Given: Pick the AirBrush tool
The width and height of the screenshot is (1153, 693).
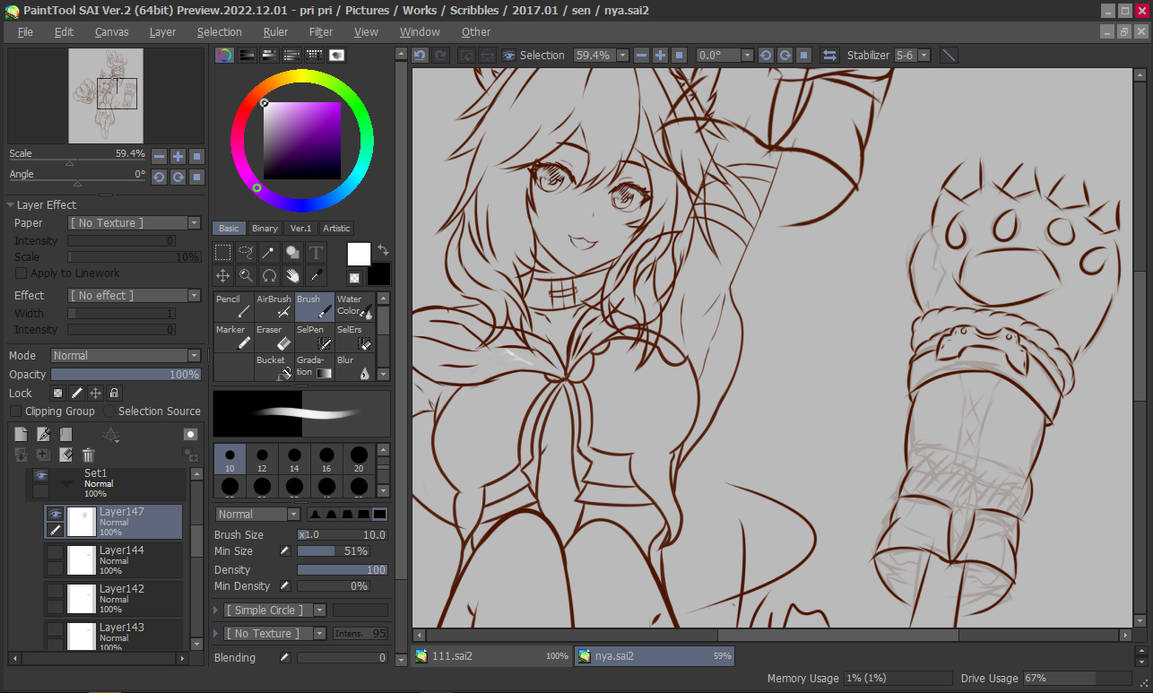Looking at the screenshot, I should point(274,306).
